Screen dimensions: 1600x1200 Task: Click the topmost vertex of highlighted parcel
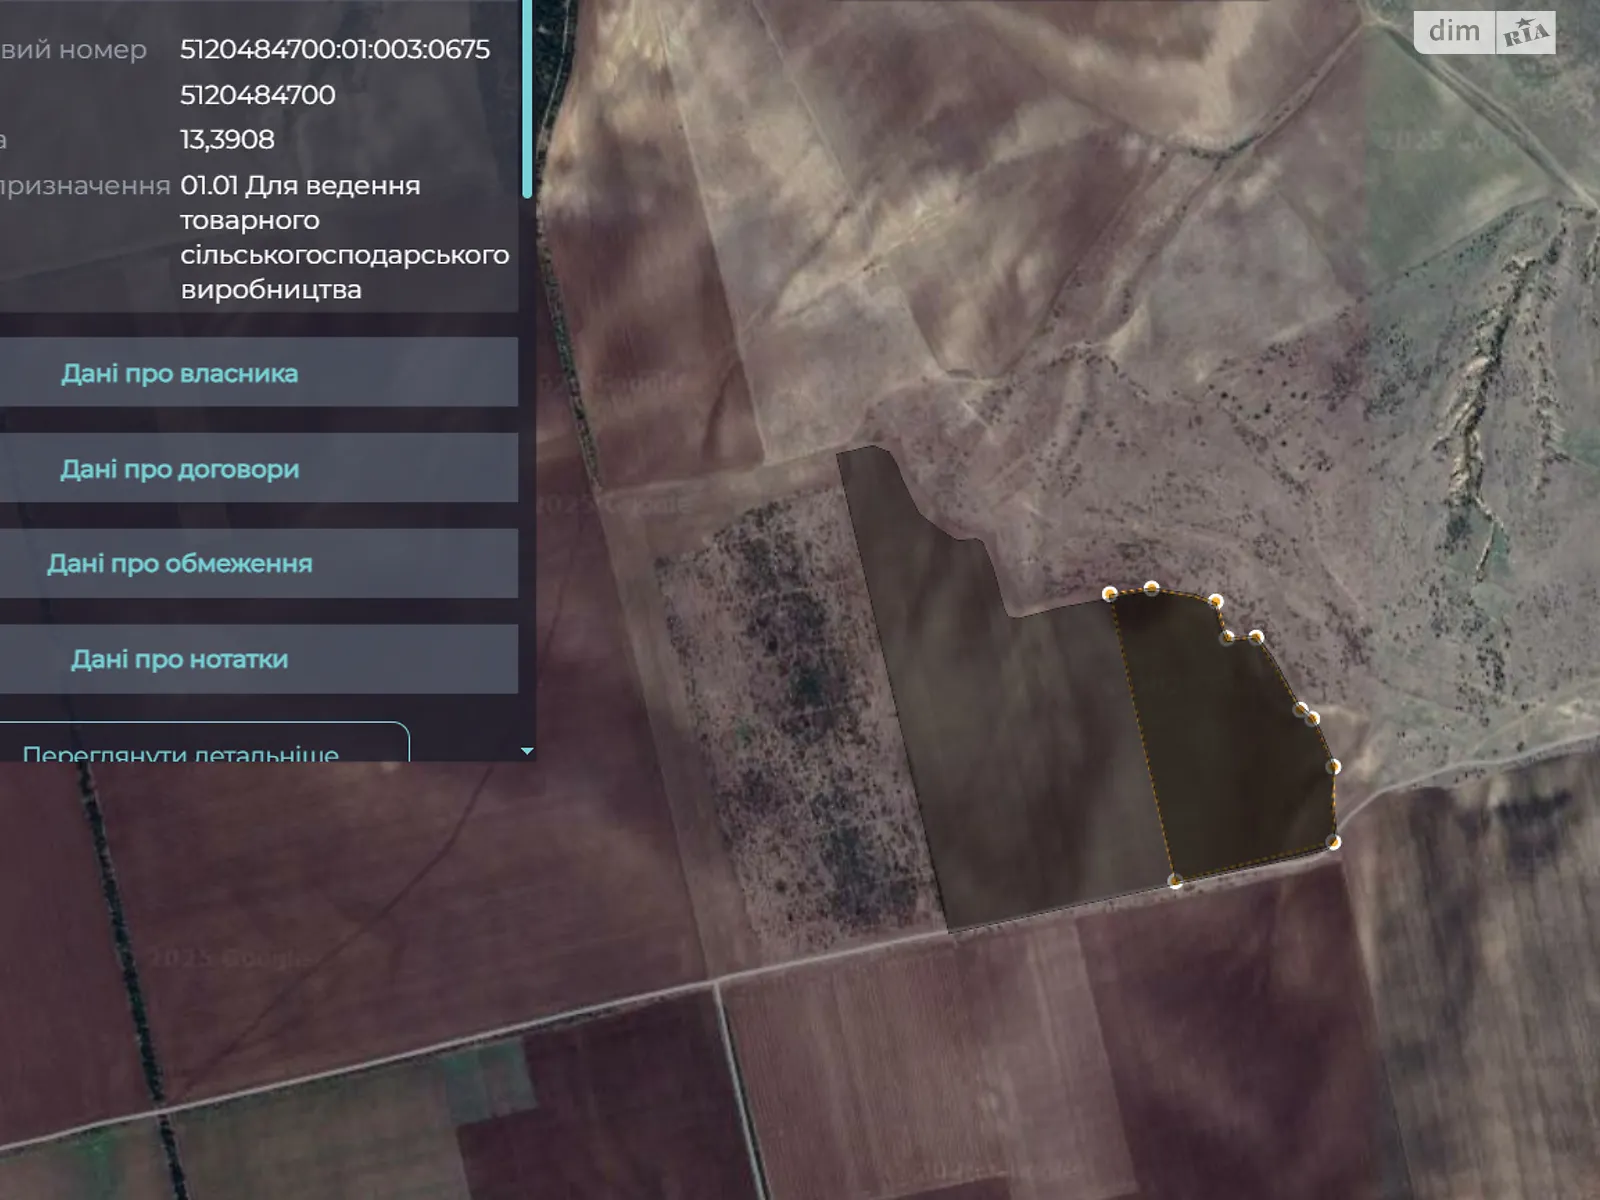[1151, 588]
